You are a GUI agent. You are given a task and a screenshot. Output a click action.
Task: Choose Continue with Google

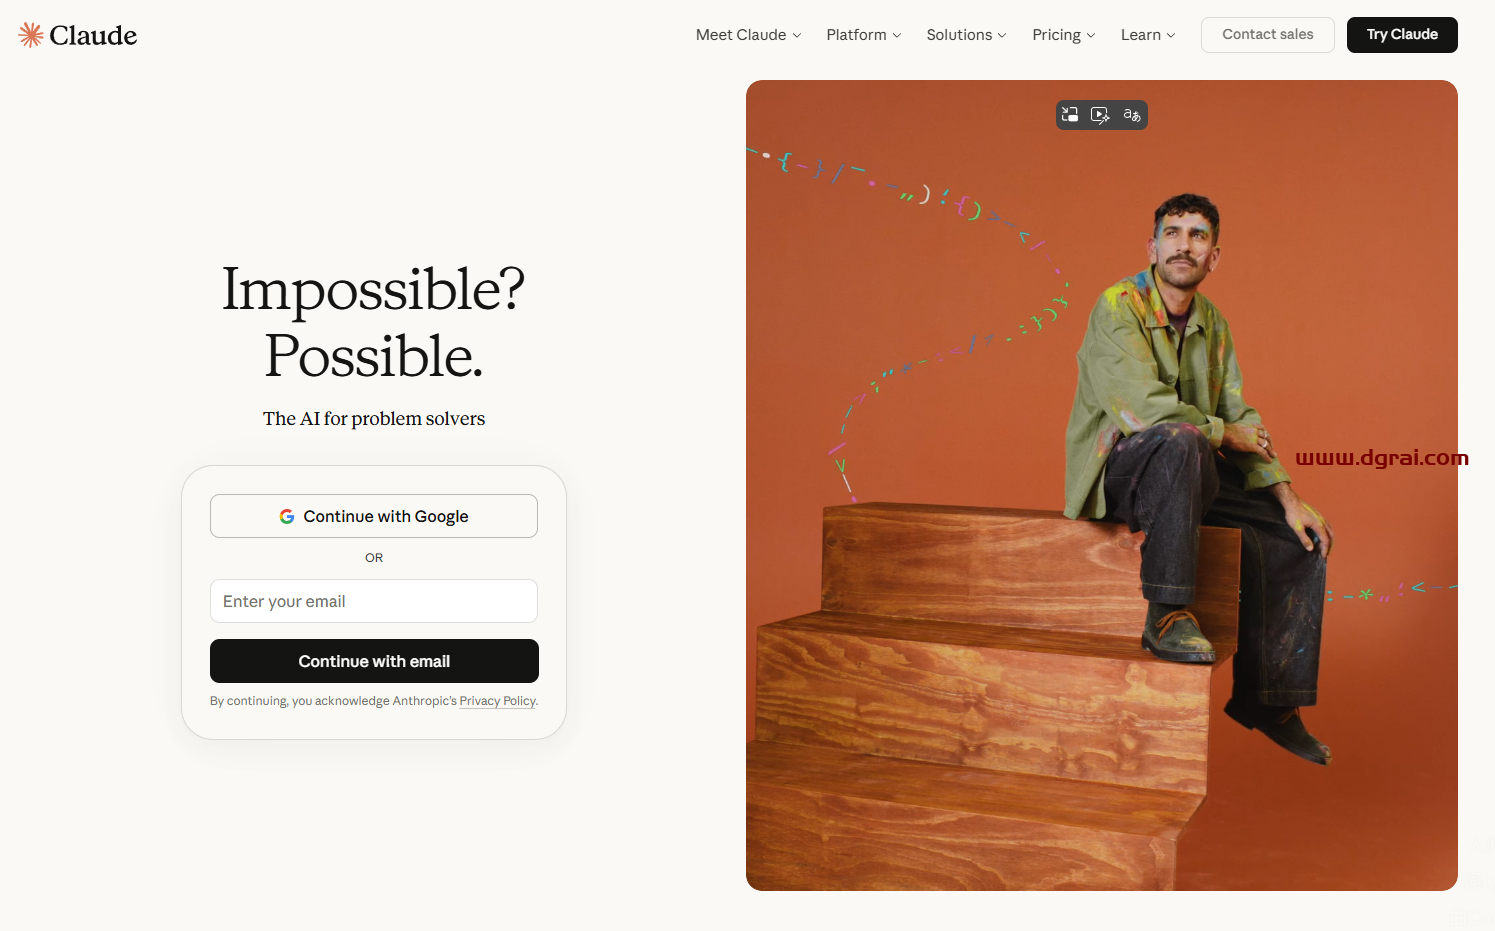(x=374, y=516)
